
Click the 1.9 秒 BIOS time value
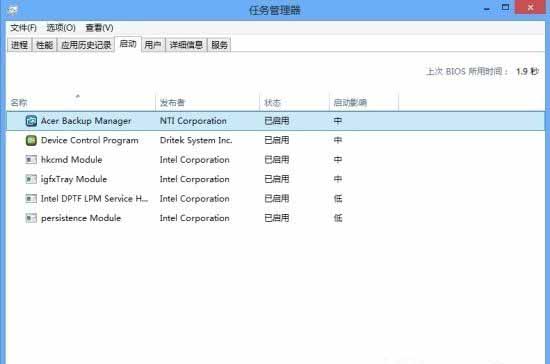(x=527, y=72)
